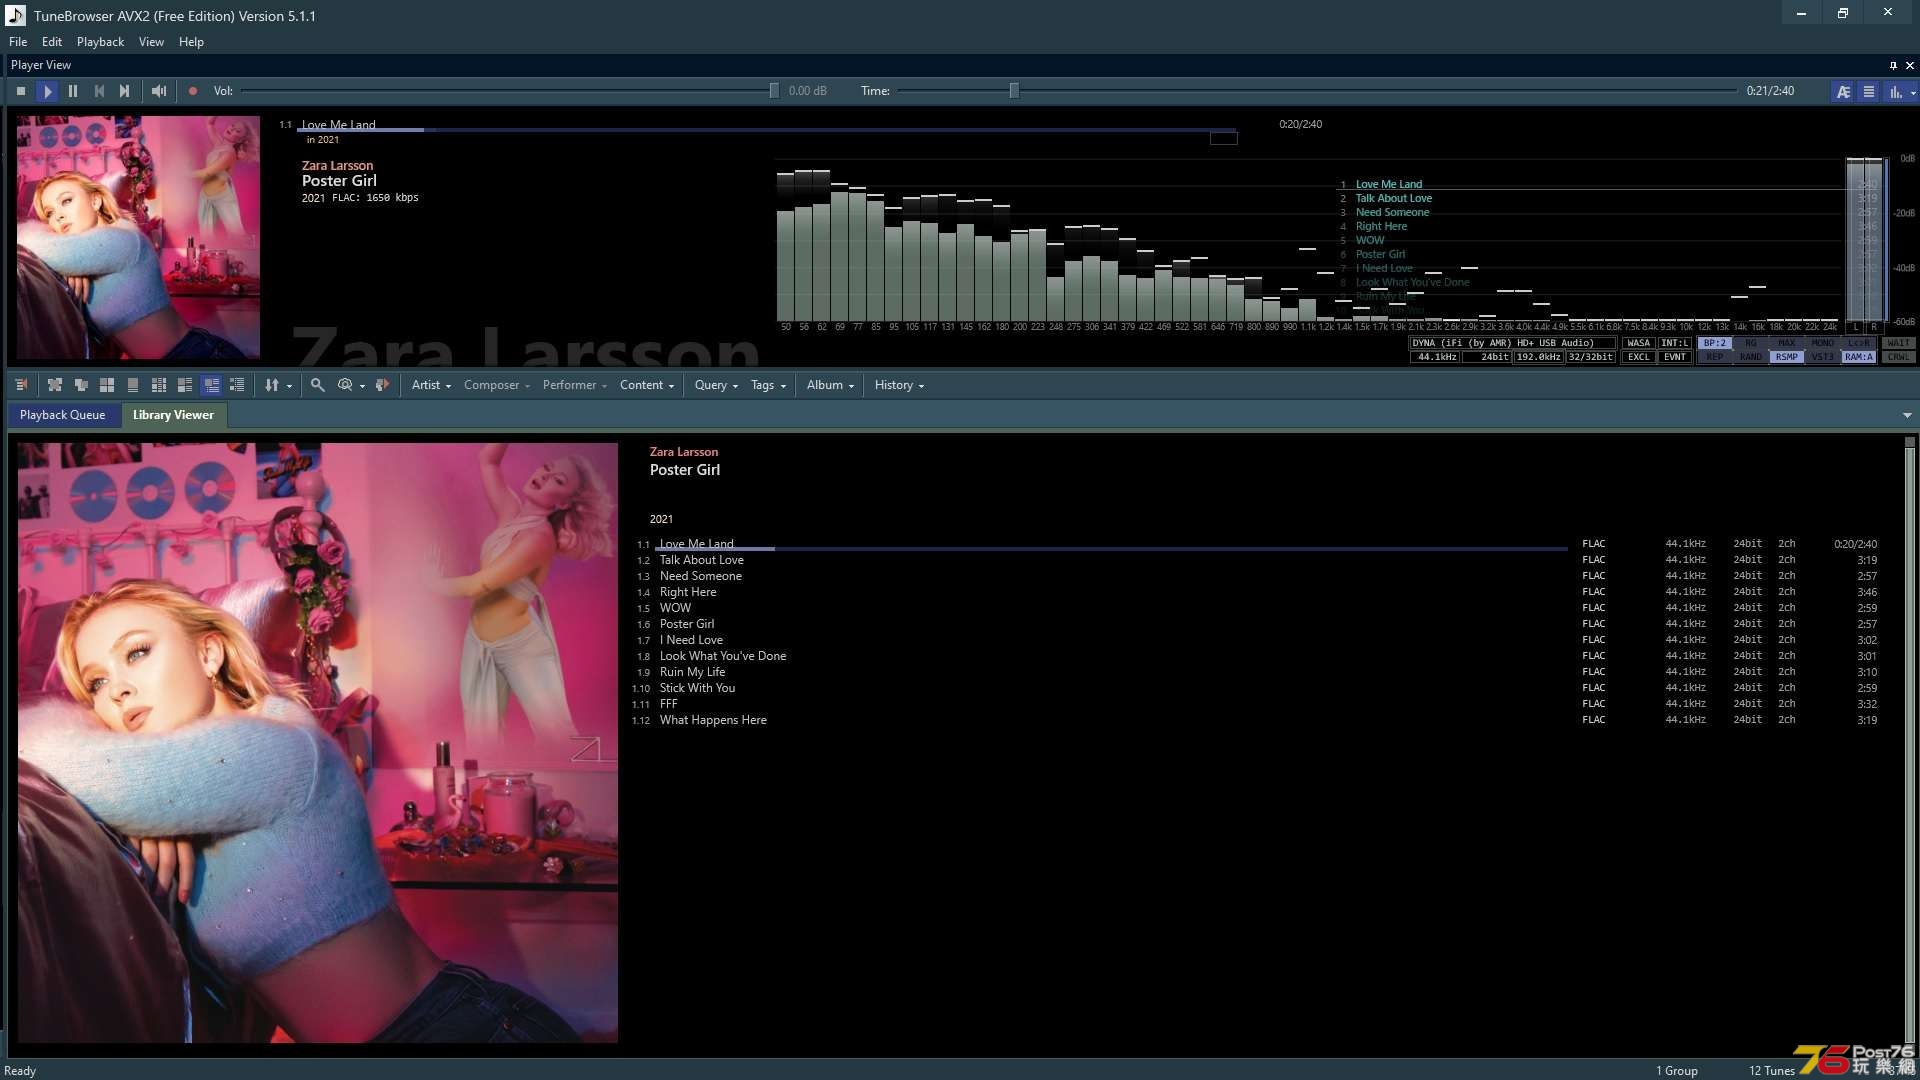Image resolution: width=1920 pixels, height=1080 pixels.
Task: Select the highlighted album detail view icon
Action: pos(211,385)
